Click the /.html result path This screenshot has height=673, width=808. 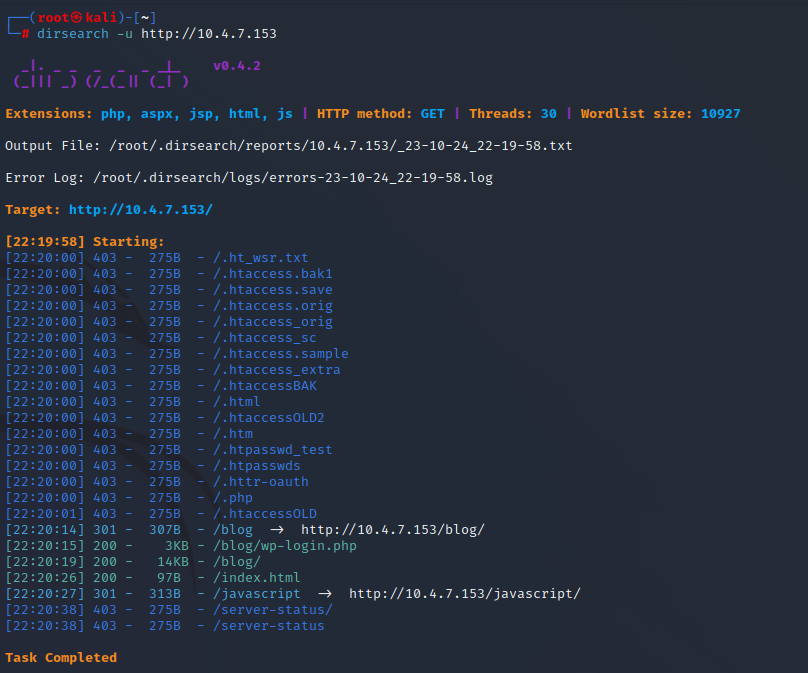coord(237,401)
